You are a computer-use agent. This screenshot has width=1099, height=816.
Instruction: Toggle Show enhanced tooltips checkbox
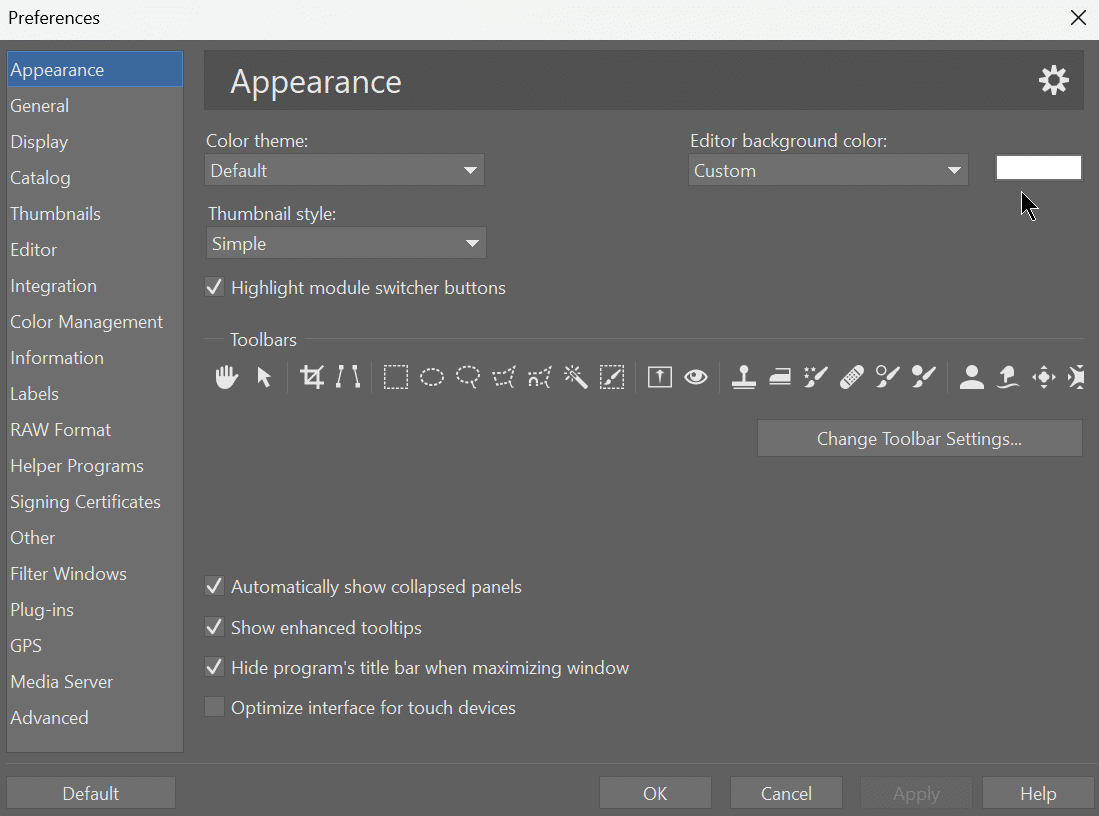coord(214,628)
